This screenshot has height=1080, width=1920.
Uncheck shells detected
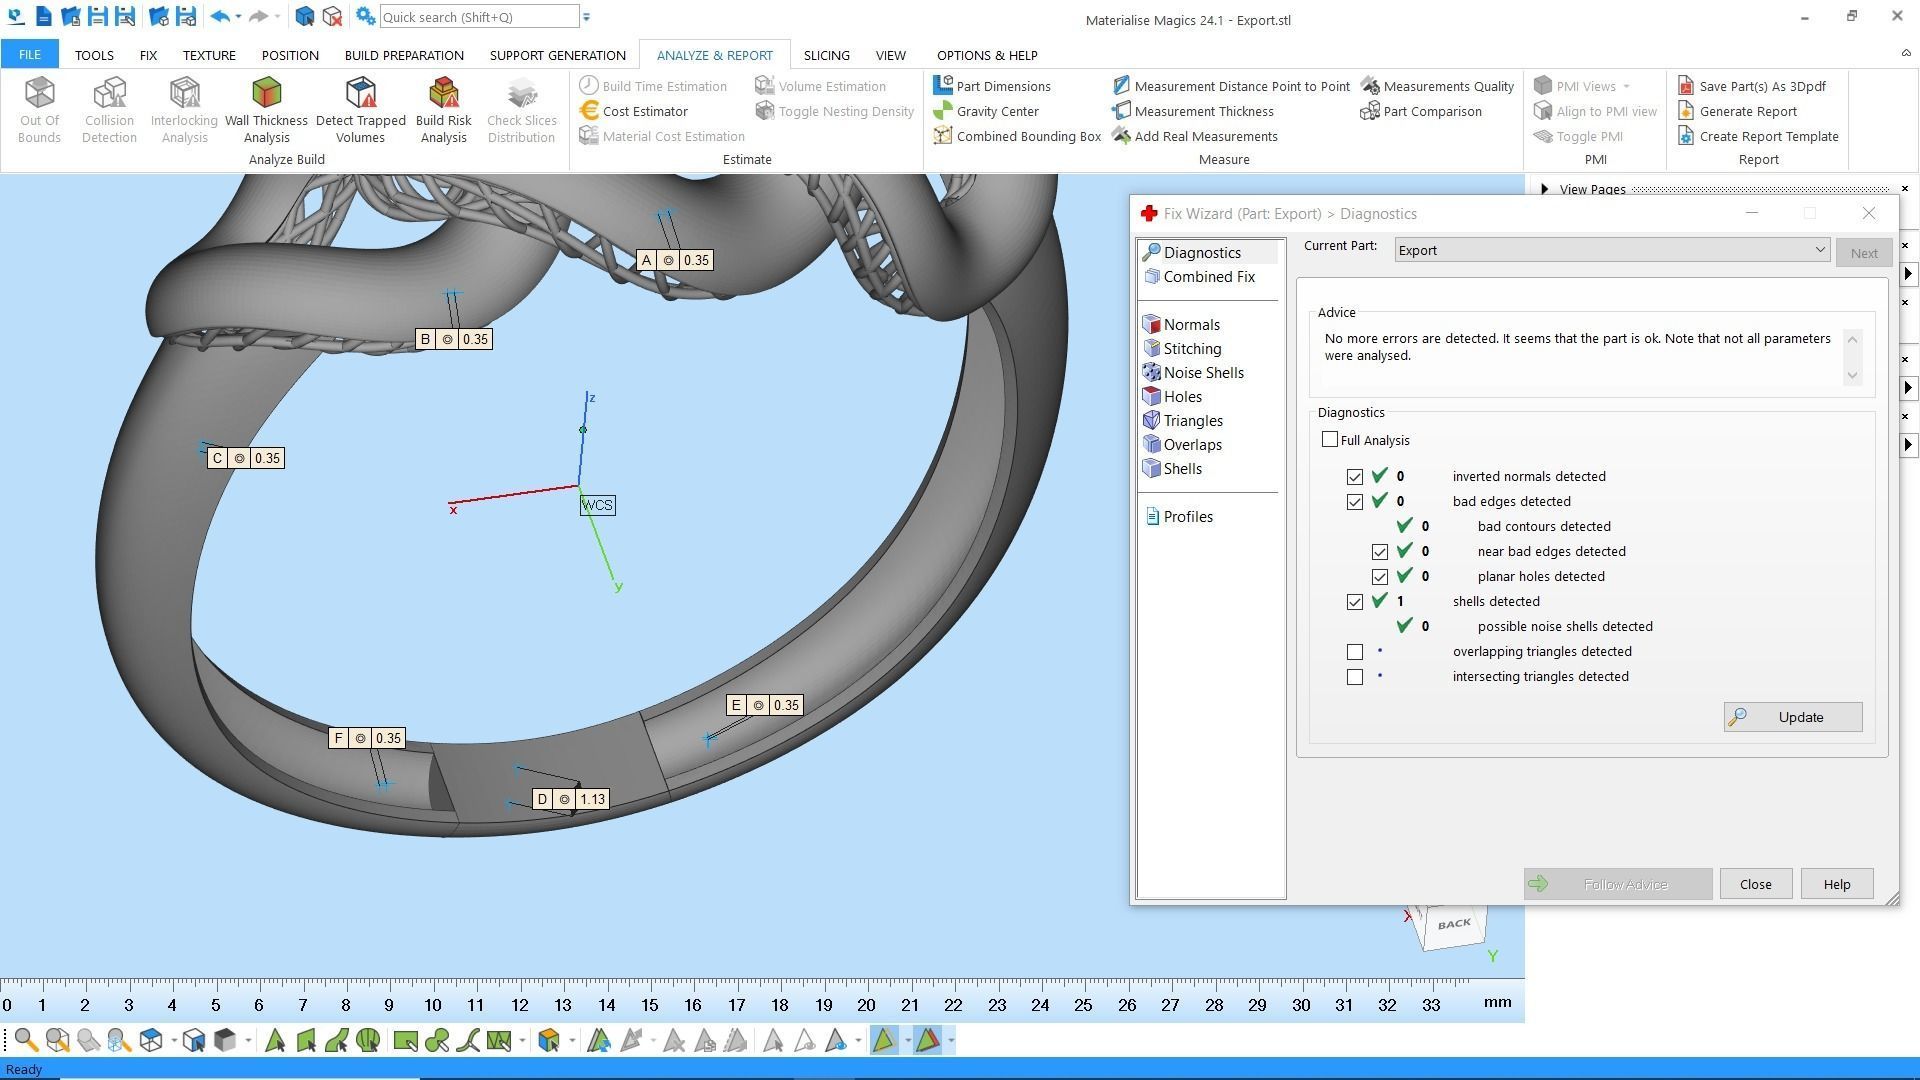1355,602
